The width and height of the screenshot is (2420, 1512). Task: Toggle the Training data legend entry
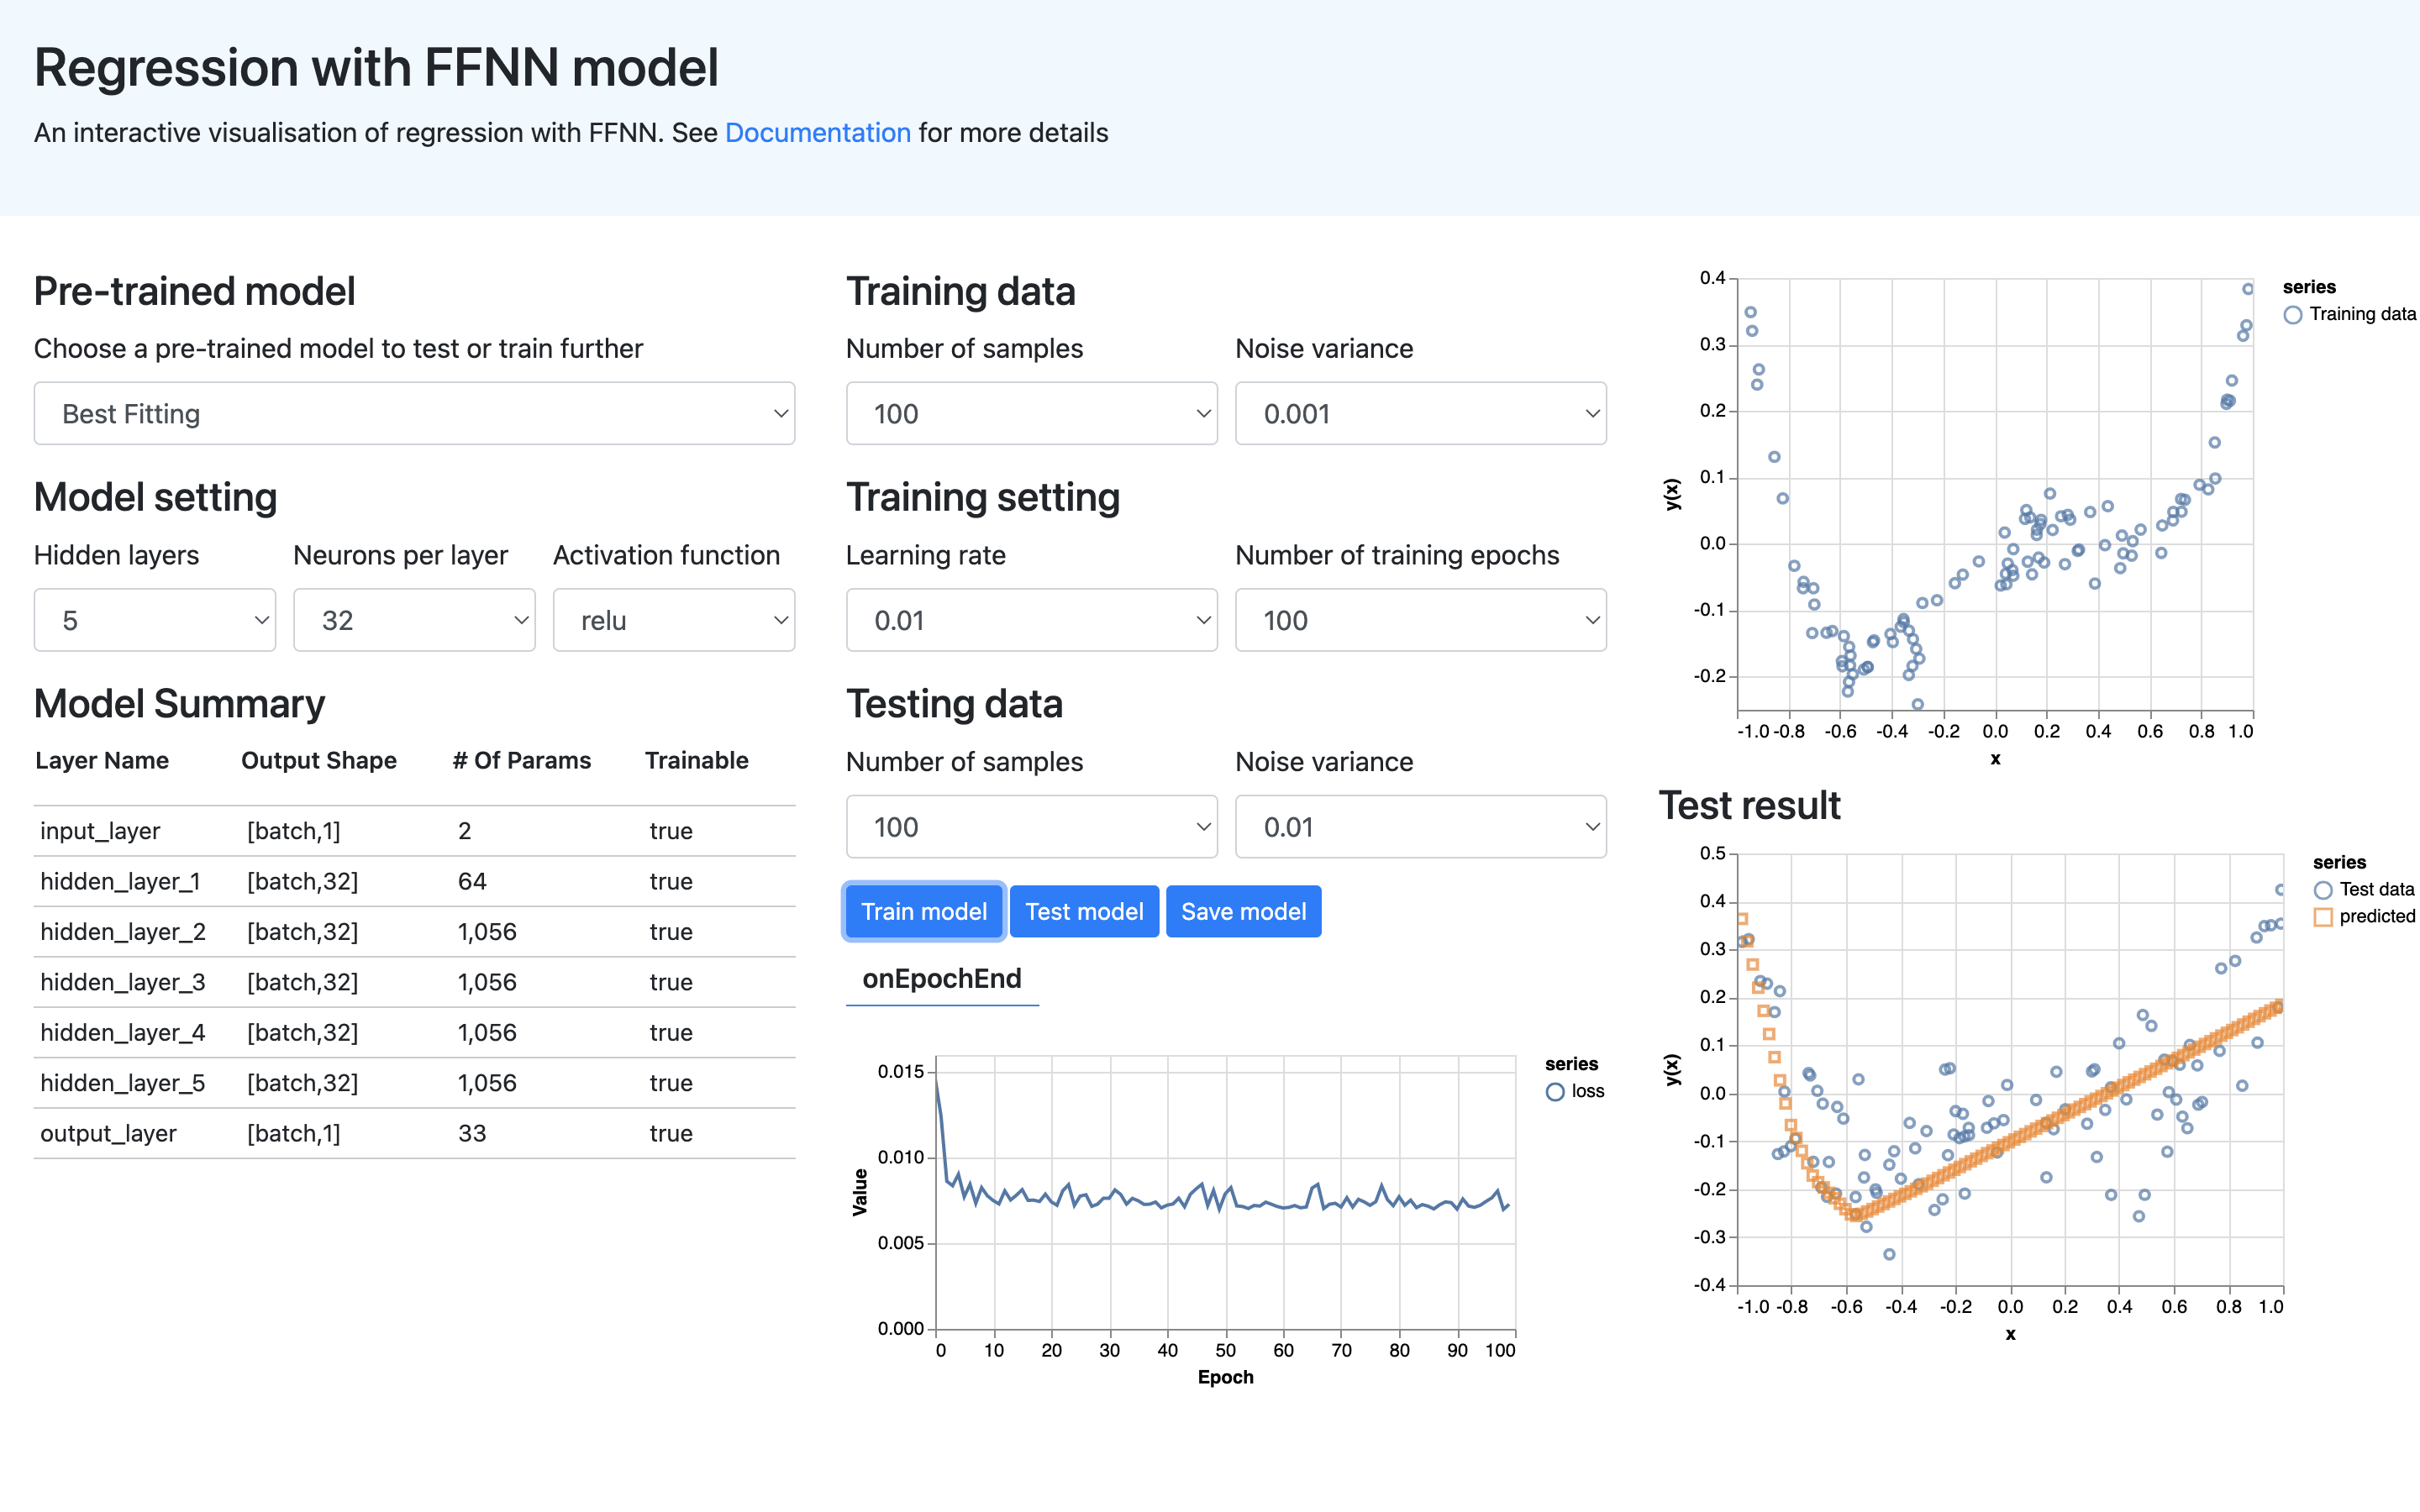point(2350,313)
